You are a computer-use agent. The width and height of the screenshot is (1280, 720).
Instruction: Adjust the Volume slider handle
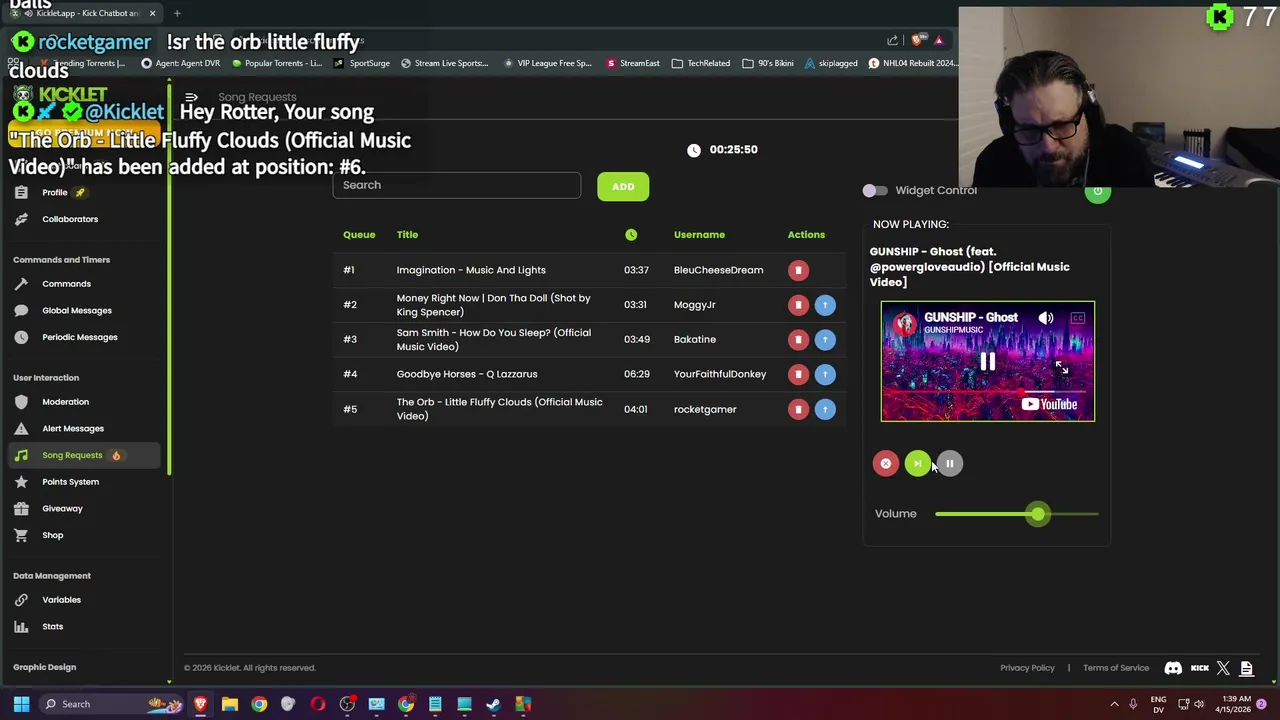point(1038,514)
